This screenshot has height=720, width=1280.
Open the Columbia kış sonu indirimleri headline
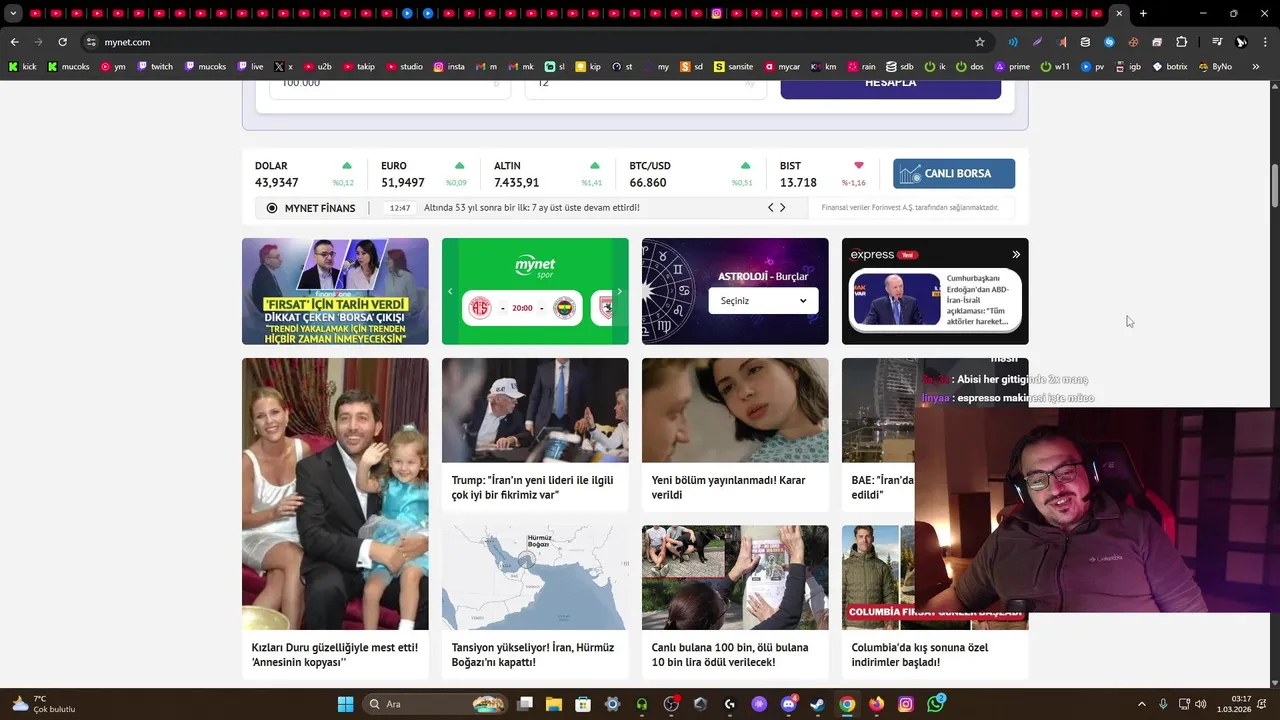(x=920, y=655)
